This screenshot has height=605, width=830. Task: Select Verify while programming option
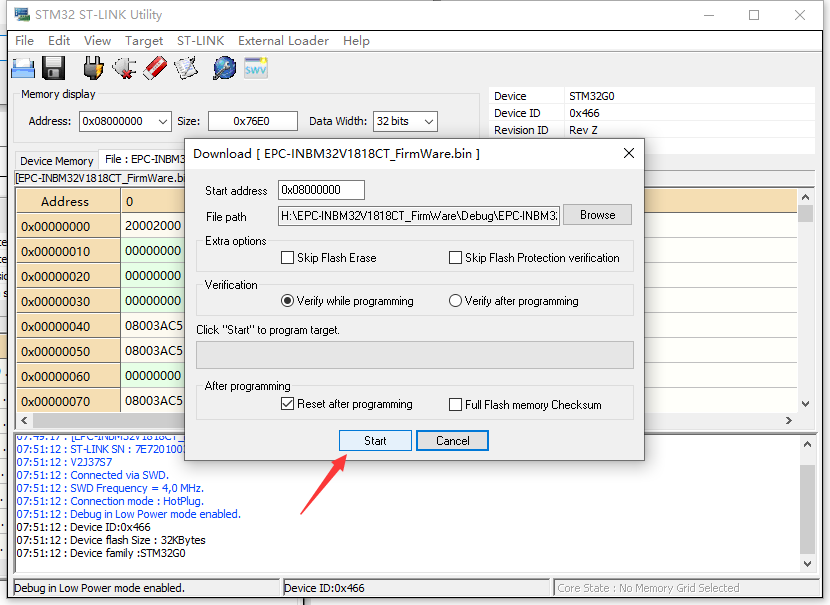pyautogui.click(x=287, y=301)
